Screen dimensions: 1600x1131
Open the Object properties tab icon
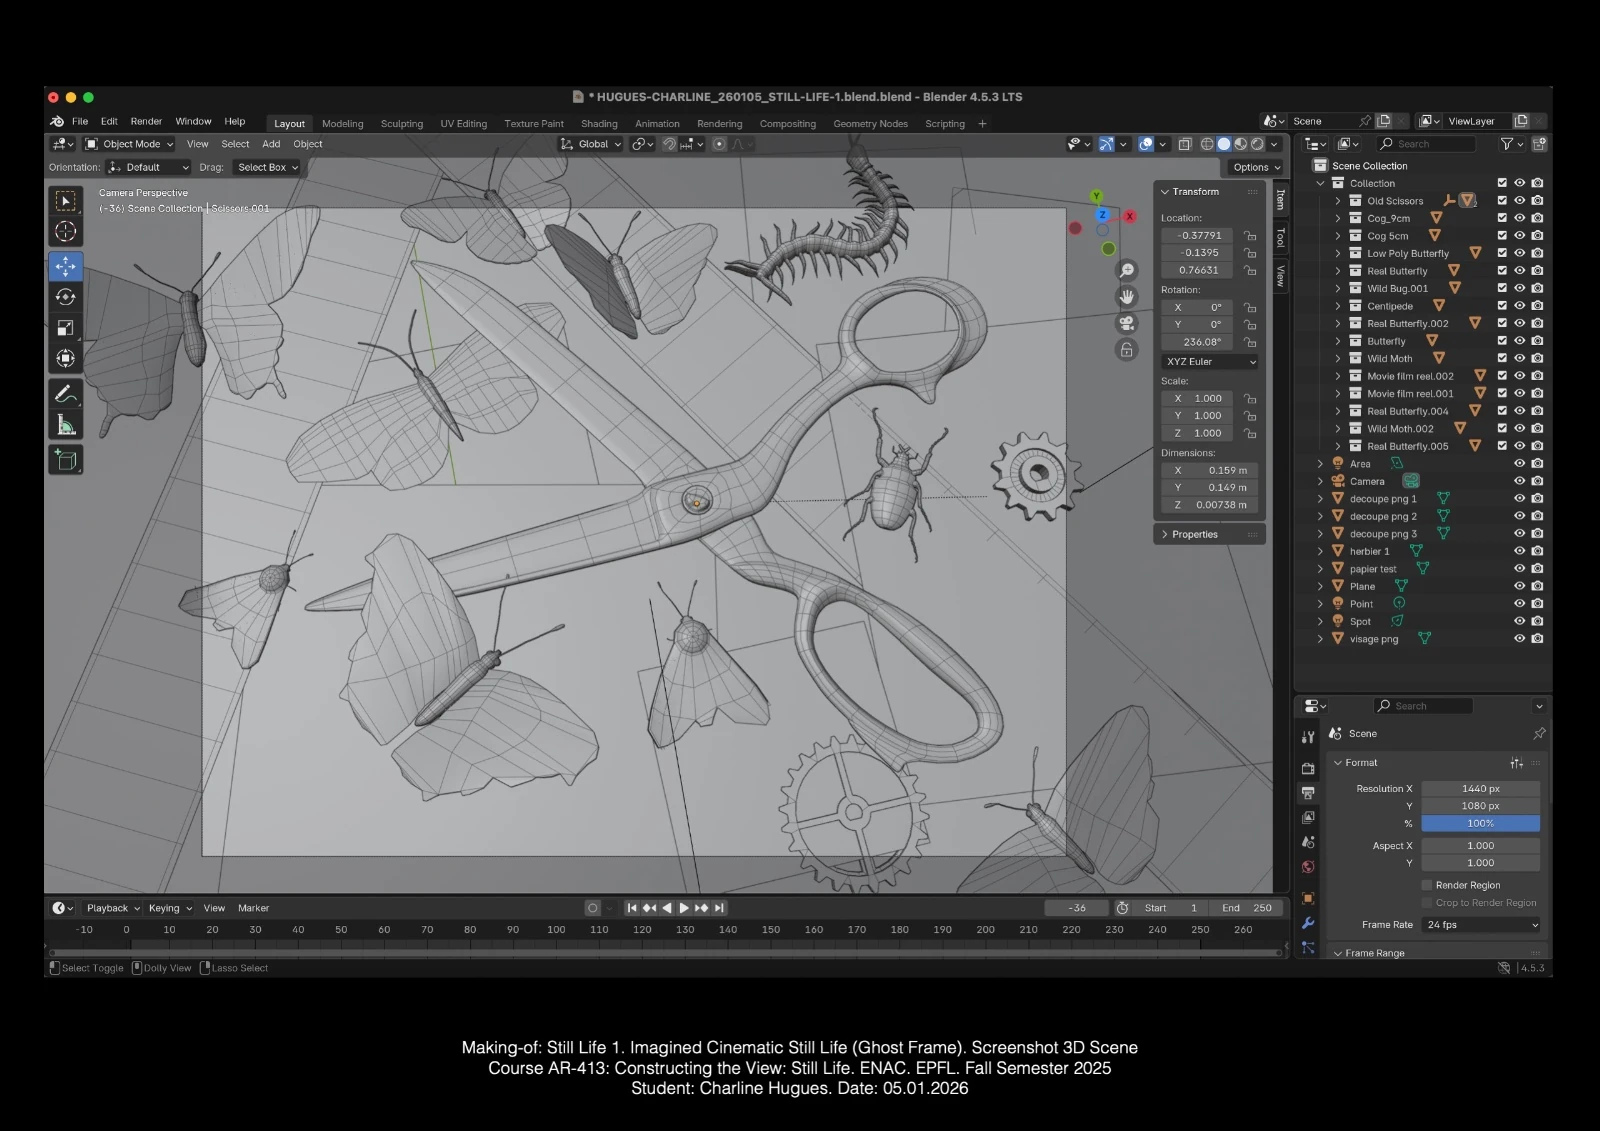1308,898
